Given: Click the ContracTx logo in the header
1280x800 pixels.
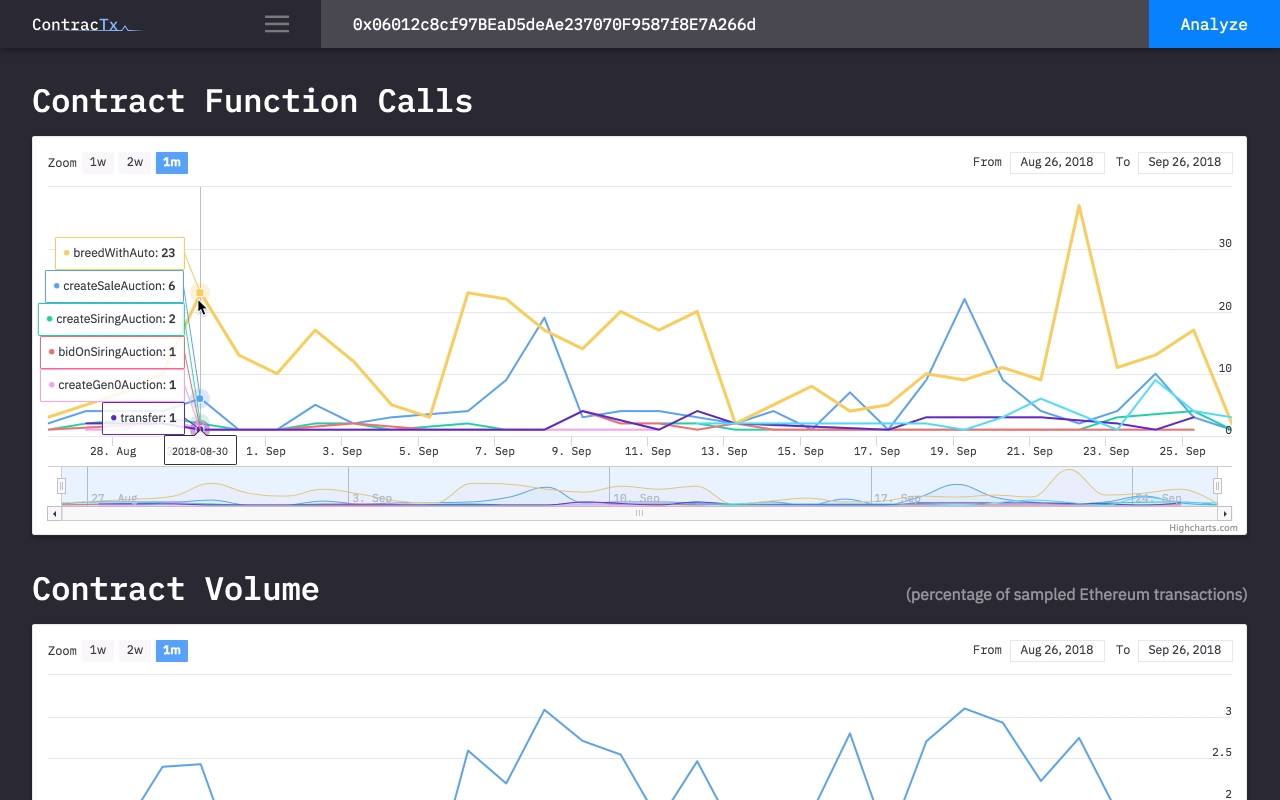Looking at the screenshot, I should click(x=86, y=24).
